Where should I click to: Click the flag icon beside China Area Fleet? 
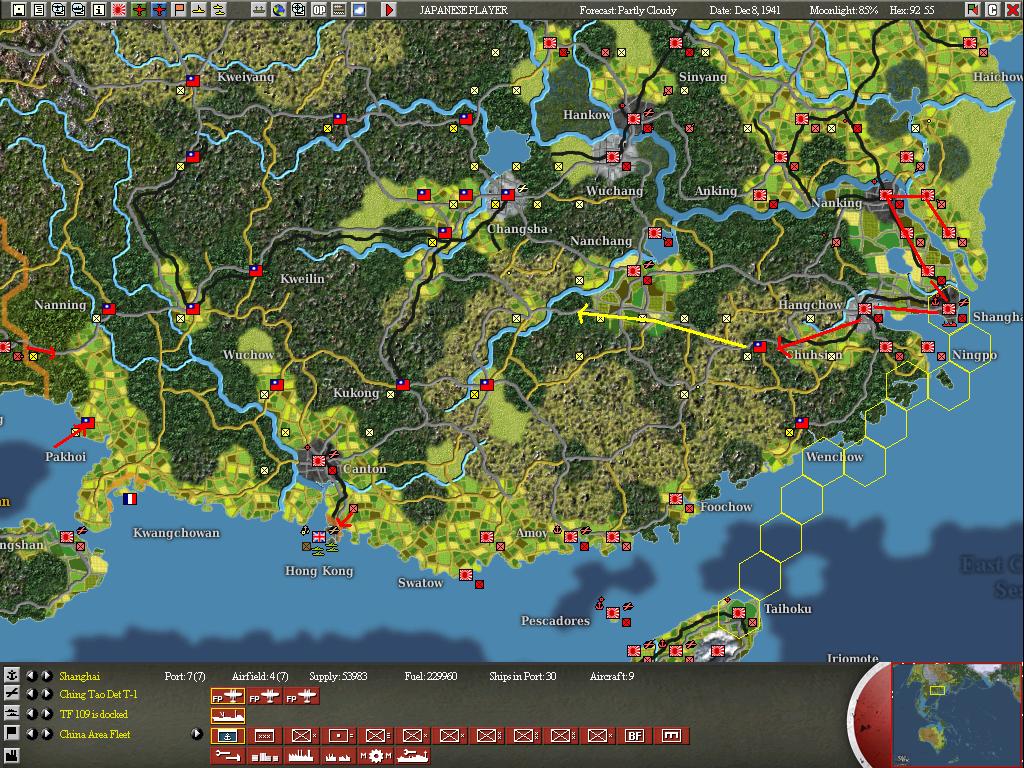click(x=11, y=733)
